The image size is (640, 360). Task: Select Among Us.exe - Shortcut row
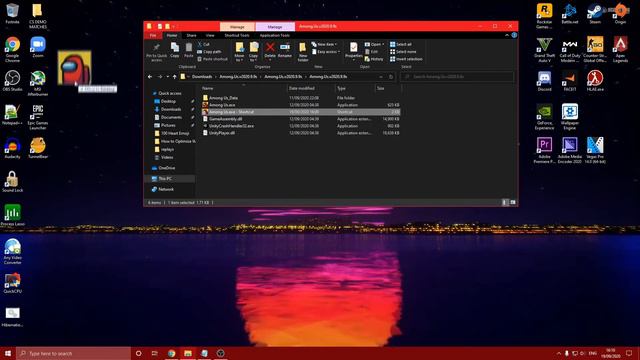click(300, 112)
